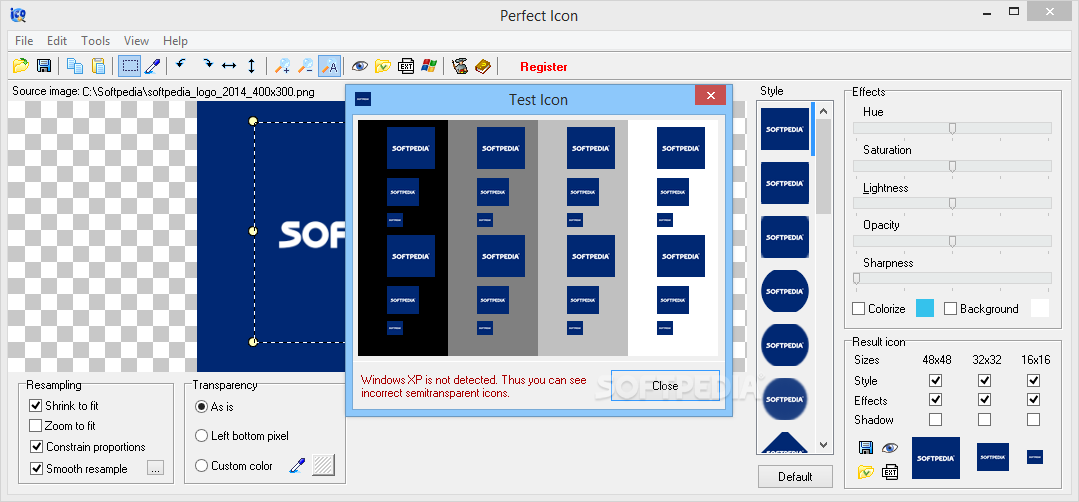
Task: Click the Style list down arrow
Action: (x=824, y=445)
